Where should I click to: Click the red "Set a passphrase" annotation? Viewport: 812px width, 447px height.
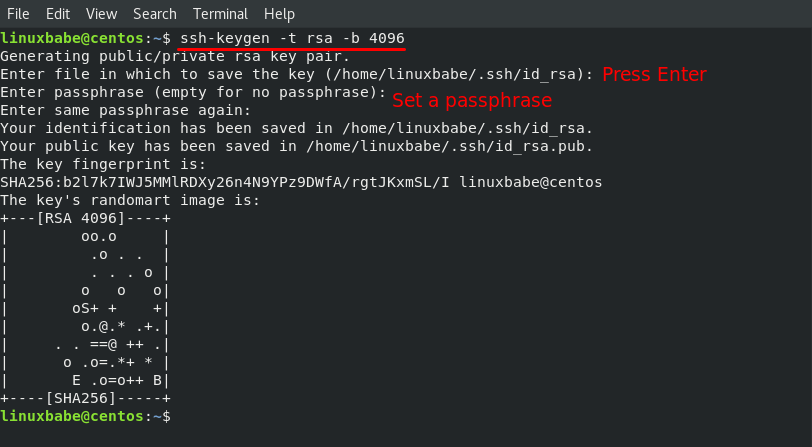(x=471, y=100)
